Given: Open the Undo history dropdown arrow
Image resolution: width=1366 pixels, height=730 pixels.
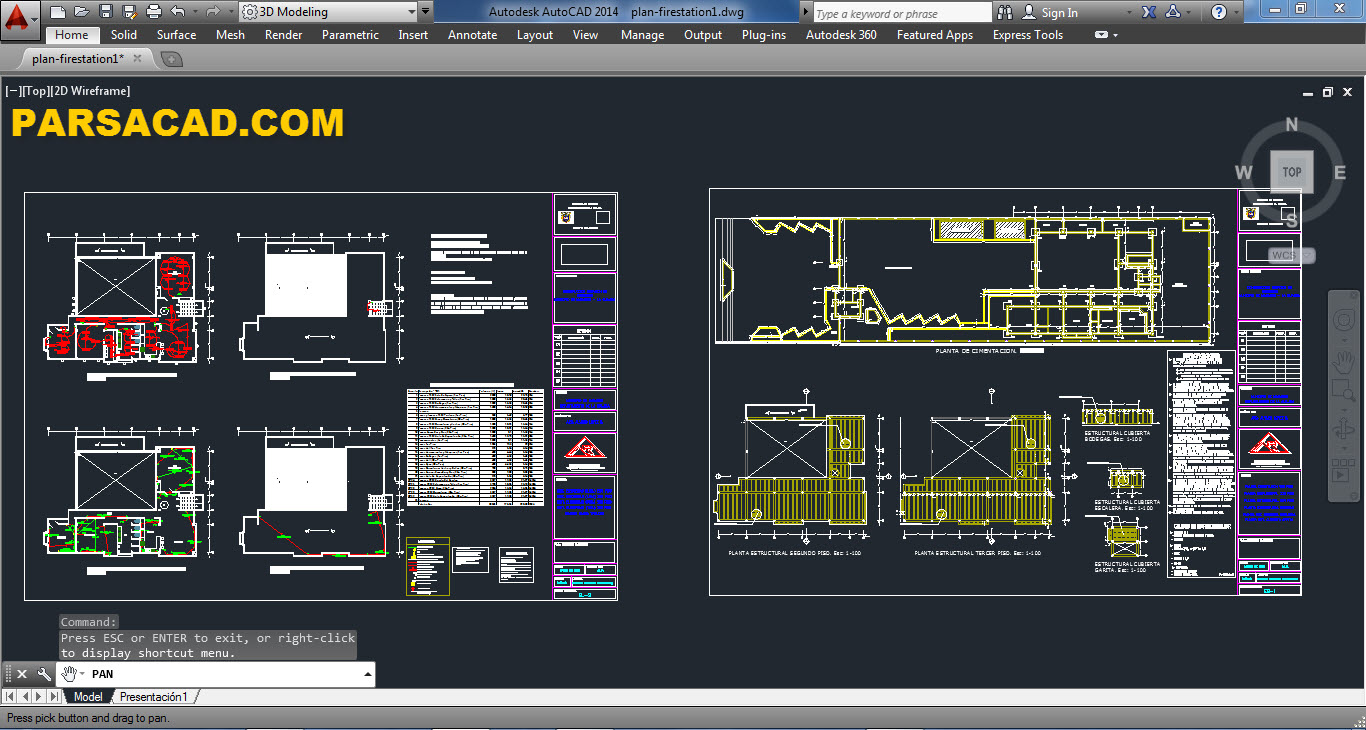Looking at the screenshot, I should pyautogui.click(x=194, y=12).
